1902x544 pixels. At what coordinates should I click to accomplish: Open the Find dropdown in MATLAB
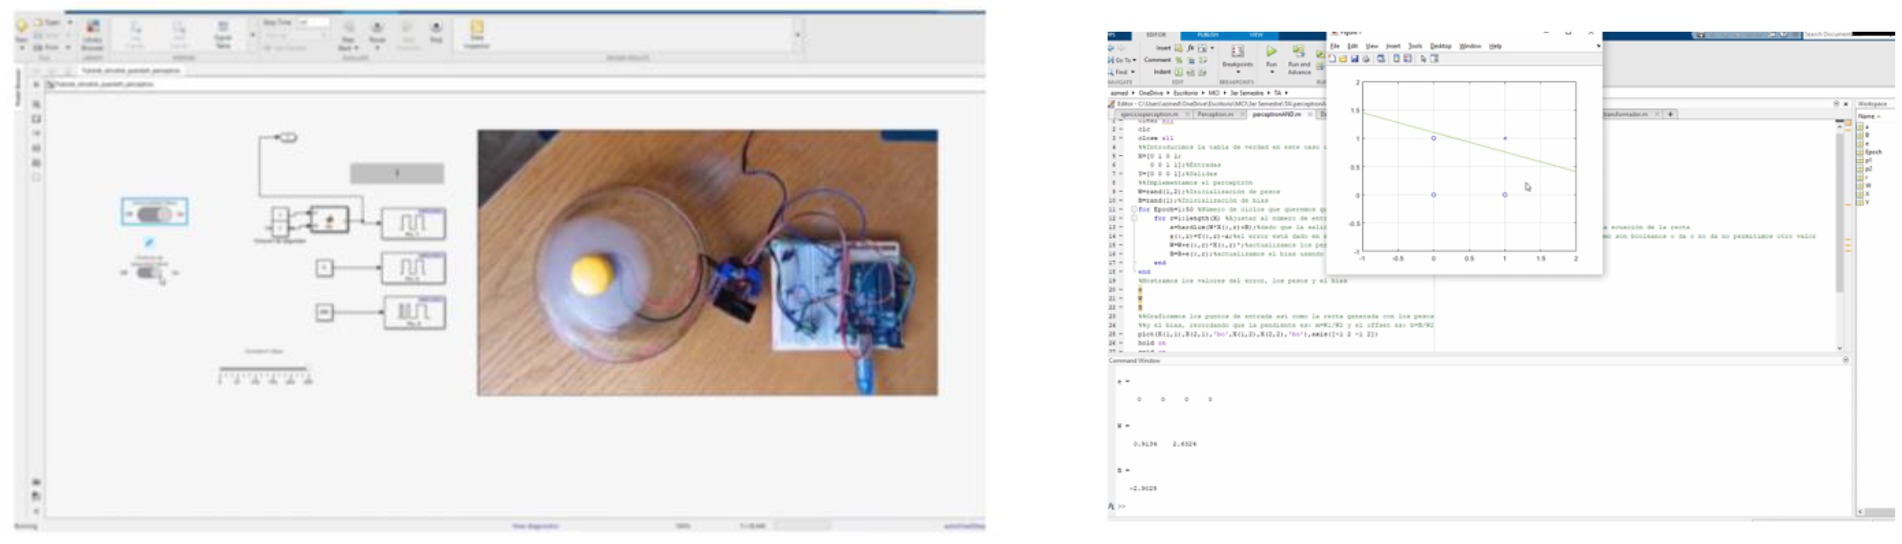tap(1120, 72)
